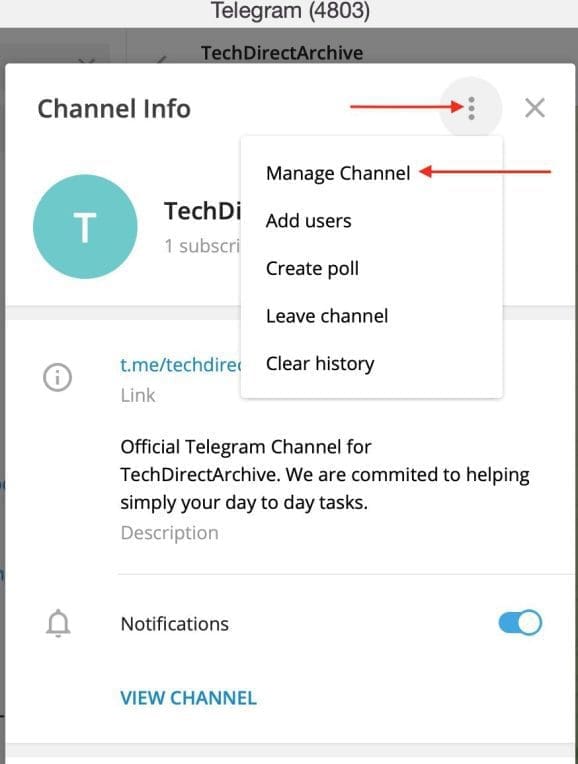
Task: Click the teal T channel avatar
Action: coord(85,227)
